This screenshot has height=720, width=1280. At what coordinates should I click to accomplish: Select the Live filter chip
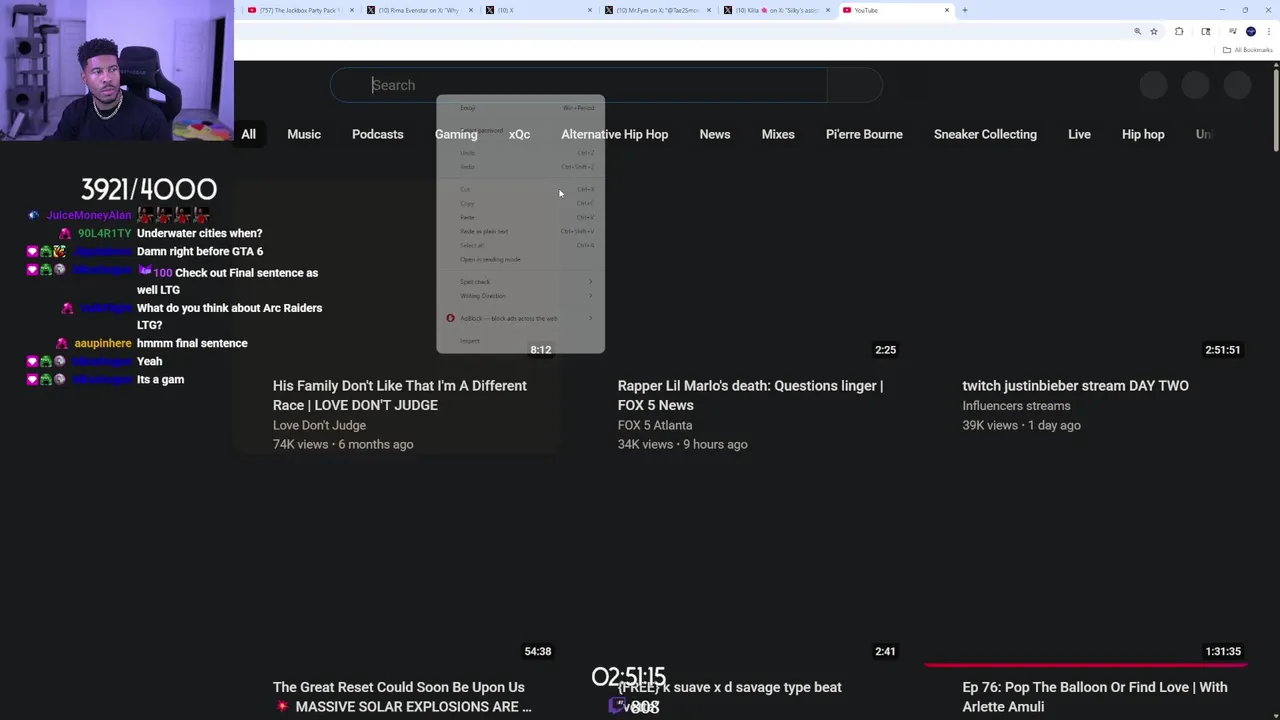click(1079, 134)
